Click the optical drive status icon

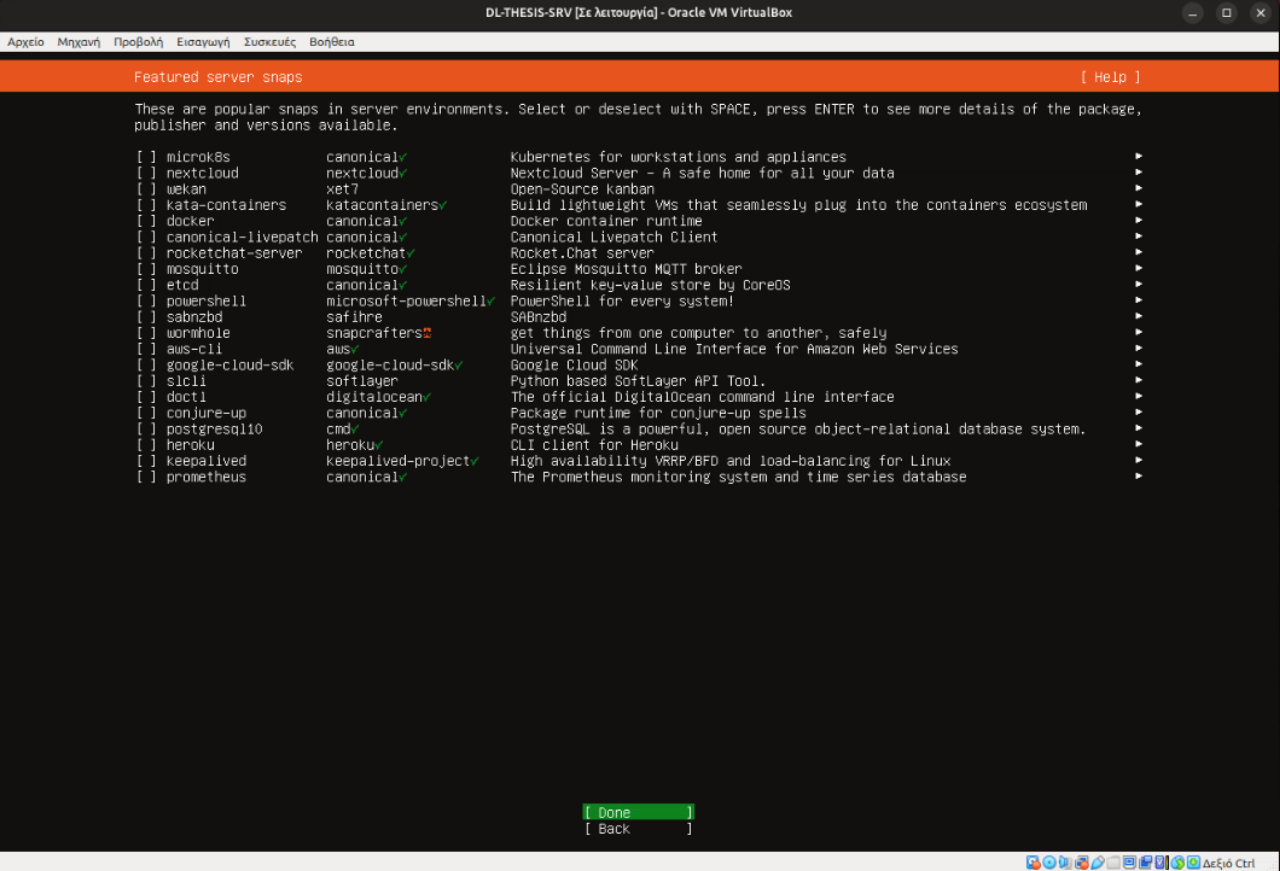[x=1049, y=862]
